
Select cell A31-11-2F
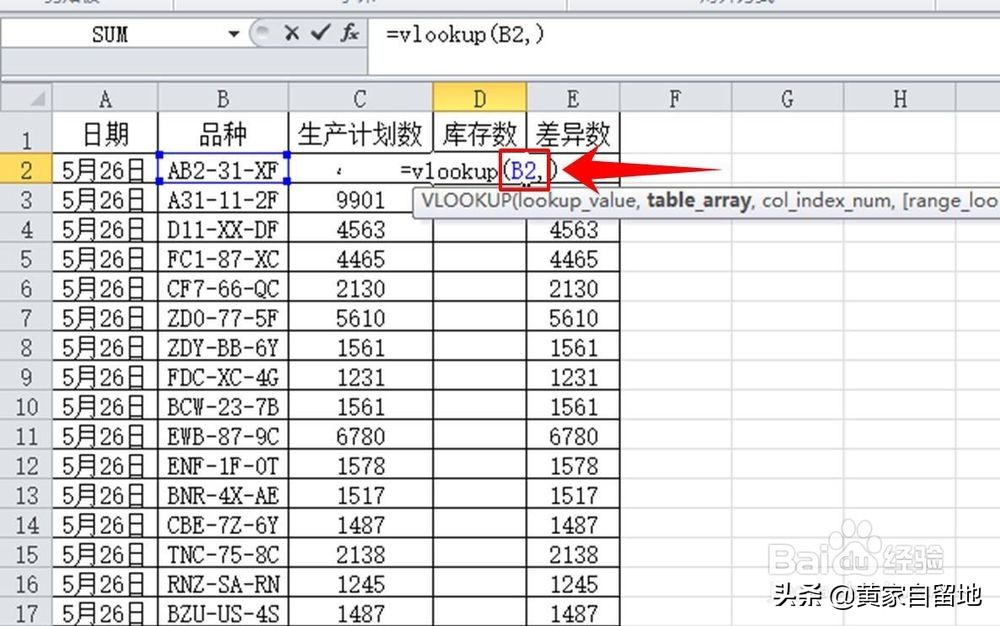(x=223, y=200)
